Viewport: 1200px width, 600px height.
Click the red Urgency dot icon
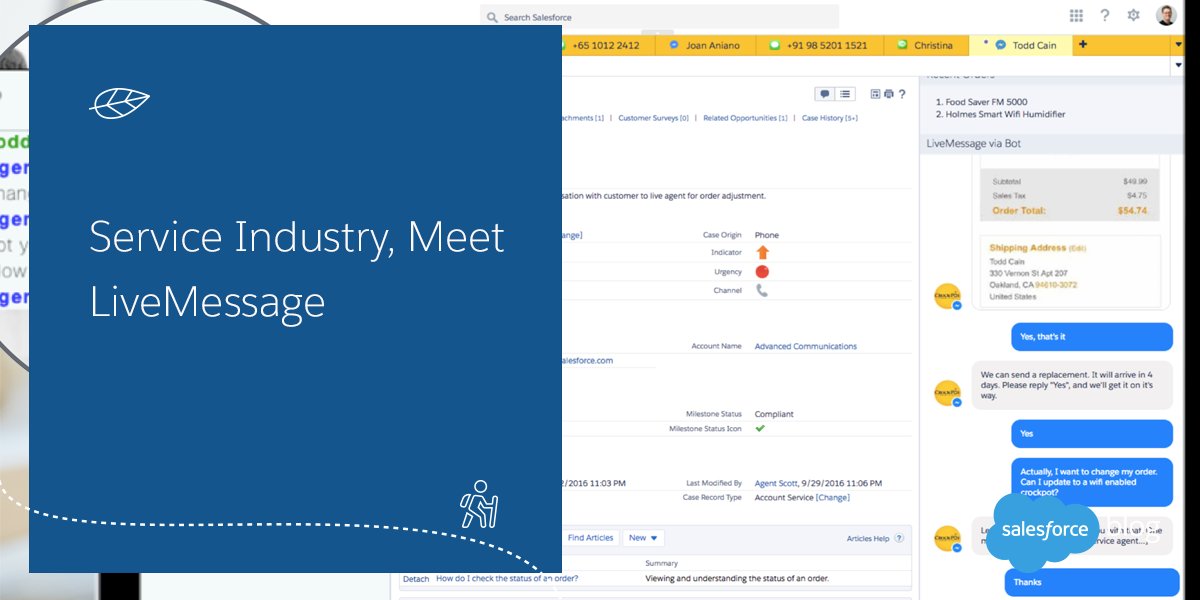(x=762, y=272)
